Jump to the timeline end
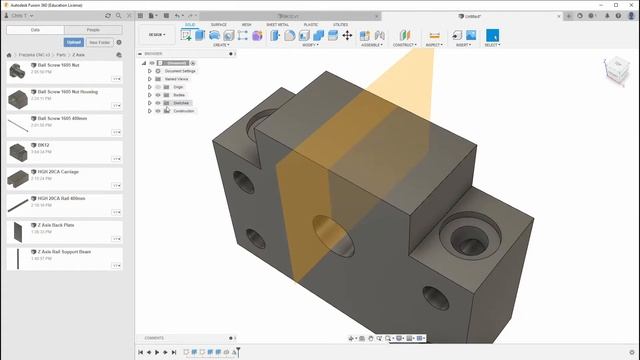The height and width of the screenshot is (360, 640). pyautogui.click(x=174, y=352)
